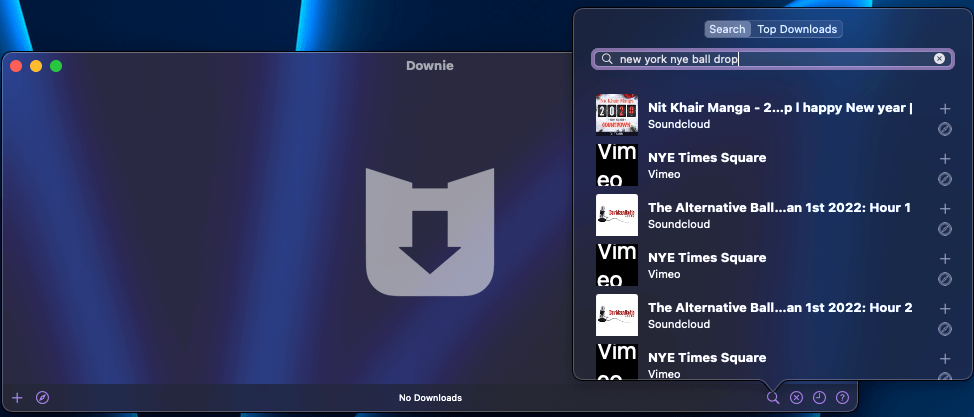
Task: Add the NYE Times Square result below Hour 2
Action: pyautogui.click(x=945, y=359)
